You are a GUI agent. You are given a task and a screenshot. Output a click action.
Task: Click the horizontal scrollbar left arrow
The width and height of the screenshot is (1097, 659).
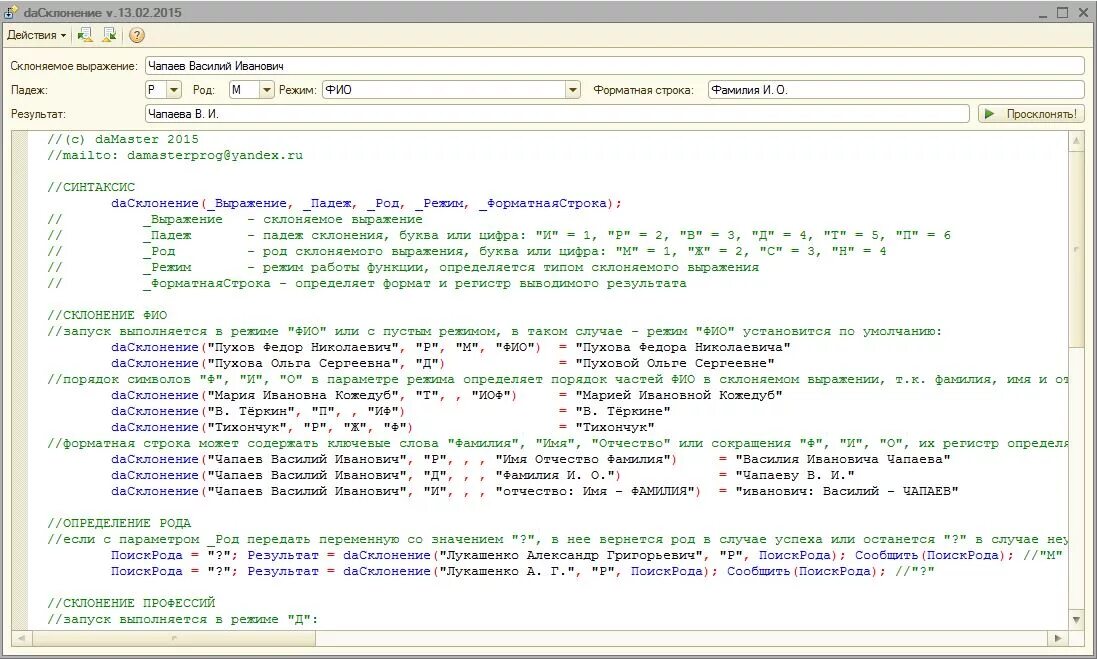[21, 638]
